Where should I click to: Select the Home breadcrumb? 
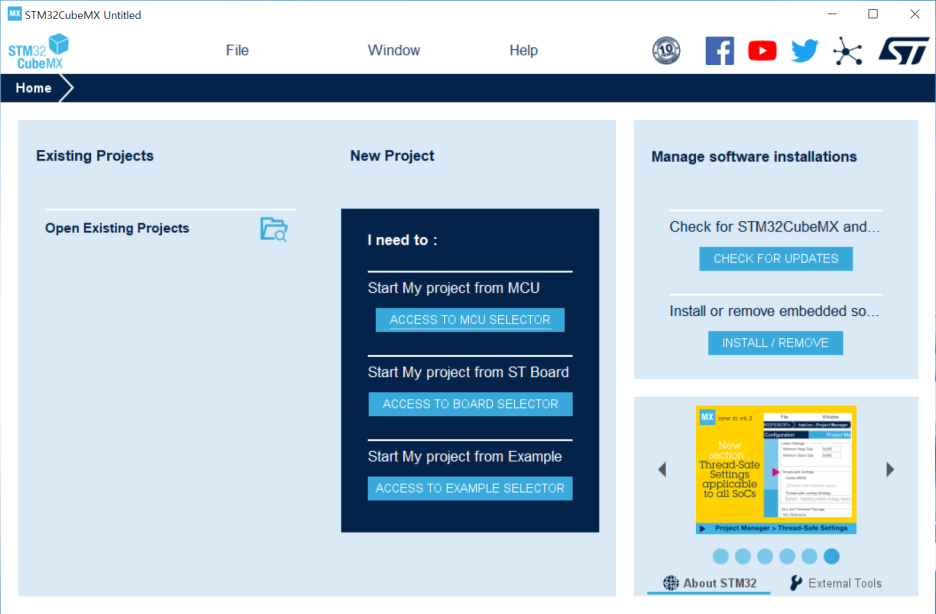click(x=33, y=88)
